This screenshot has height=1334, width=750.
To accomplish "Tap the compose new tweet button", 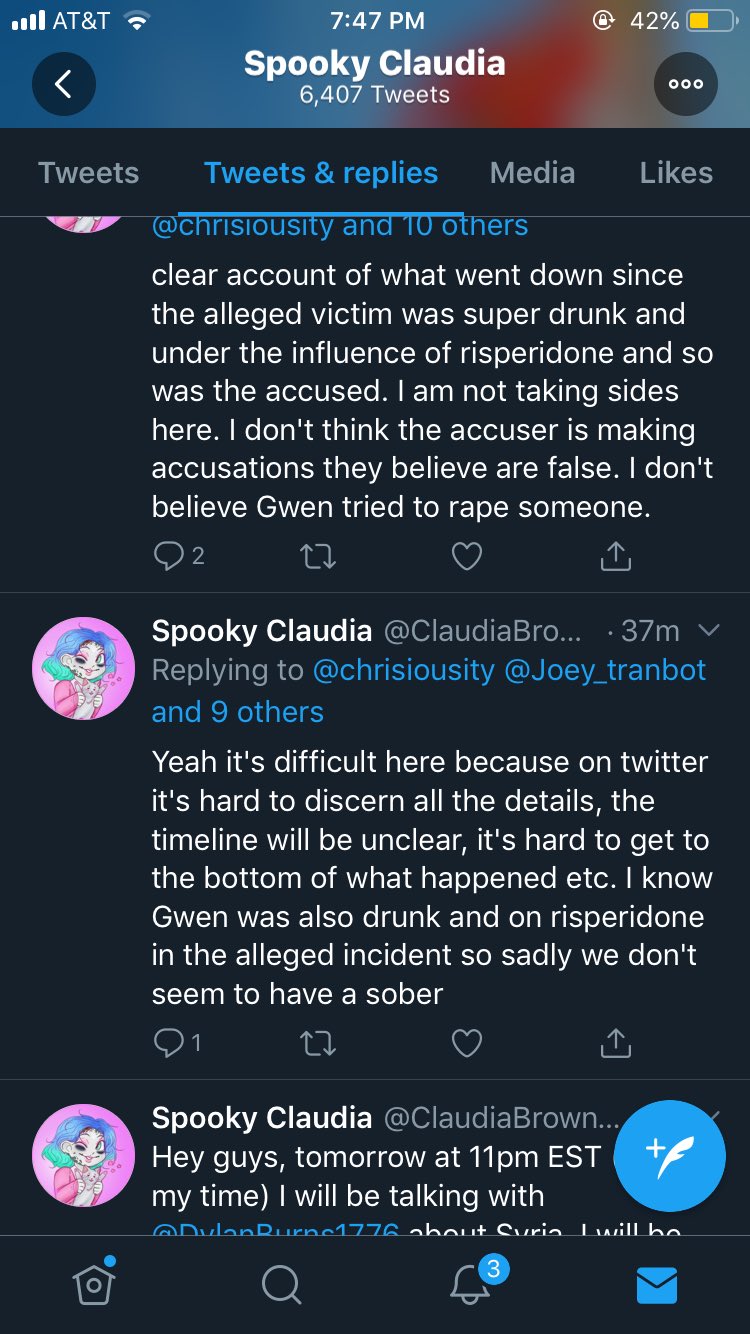I will click(x=669, y=1155).
